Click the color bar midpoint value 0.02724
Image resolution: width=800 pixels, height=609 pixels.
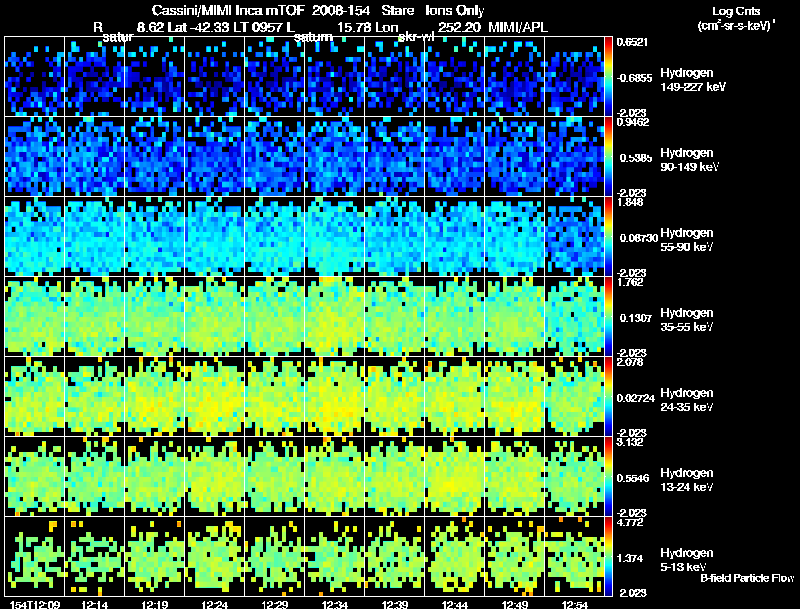636,398
